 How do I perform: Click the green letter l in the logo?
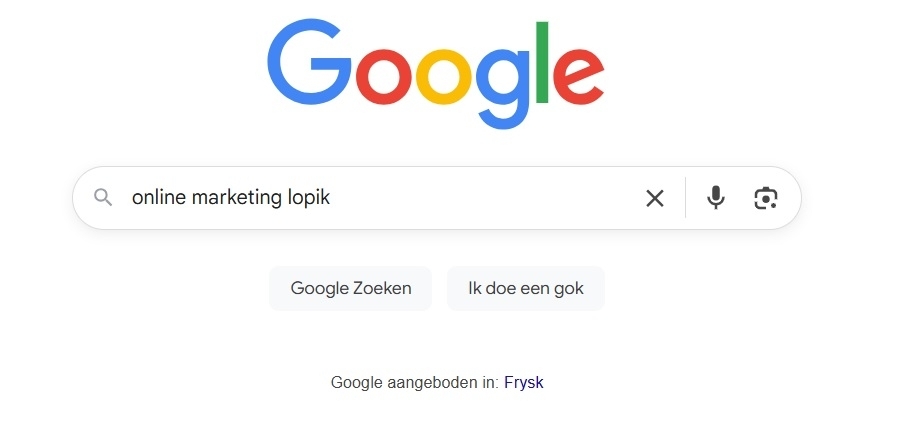[x=545, y=60]
